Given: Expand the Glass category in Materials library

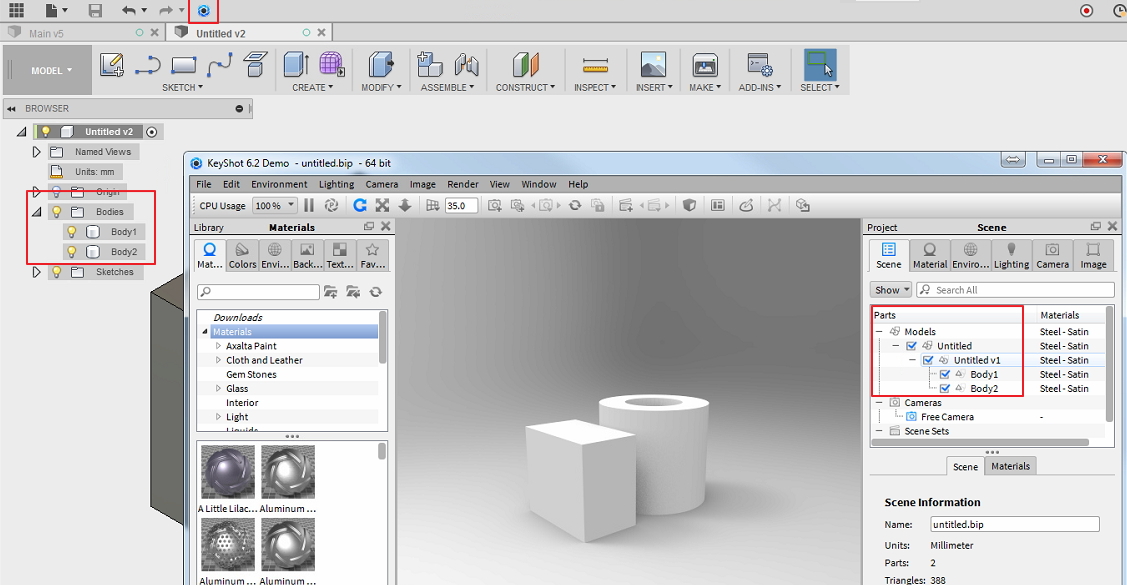Looking at the screenshot, I should click(x=218, y=388).
